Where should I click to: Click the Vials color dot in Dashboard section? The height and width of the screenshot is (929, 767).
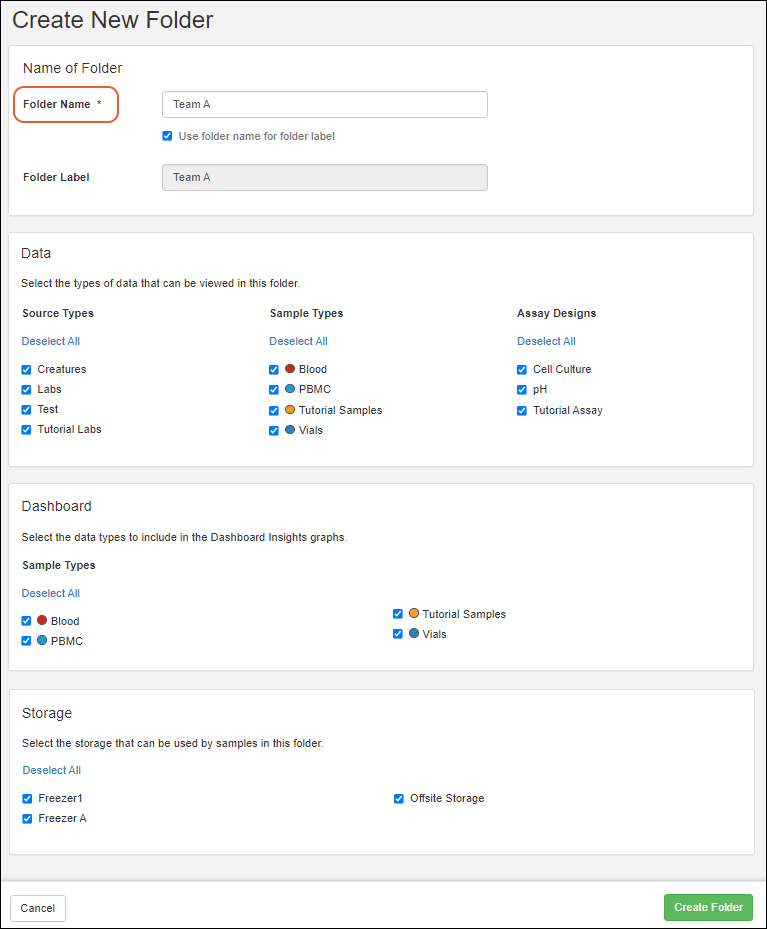(x=413, y=634)
